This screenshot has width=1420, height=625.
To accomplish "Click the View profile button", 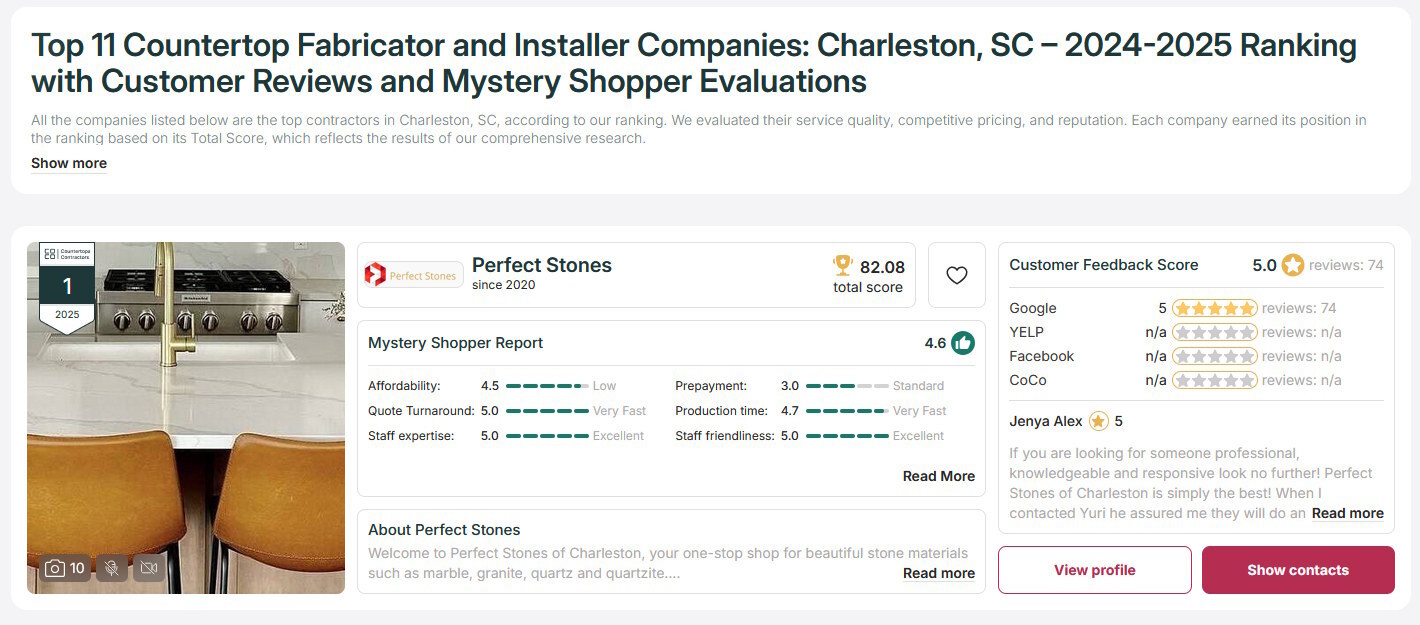I will 1095,570.
